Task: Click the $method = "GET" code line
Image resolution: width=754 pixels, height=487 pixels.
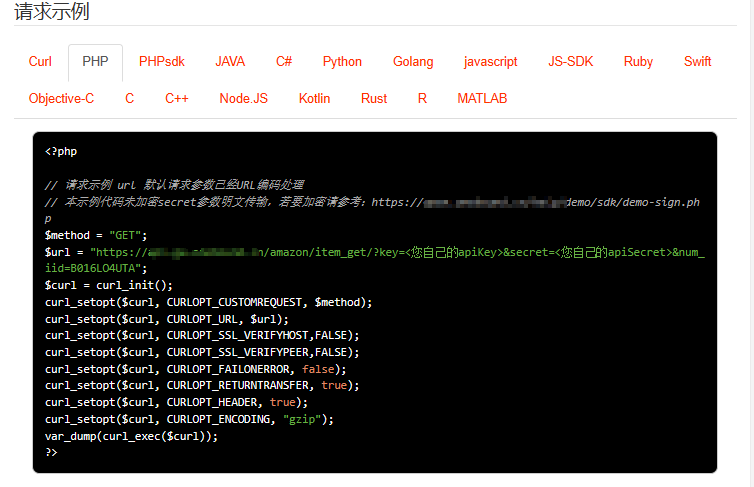Action: tap(96, 235)
